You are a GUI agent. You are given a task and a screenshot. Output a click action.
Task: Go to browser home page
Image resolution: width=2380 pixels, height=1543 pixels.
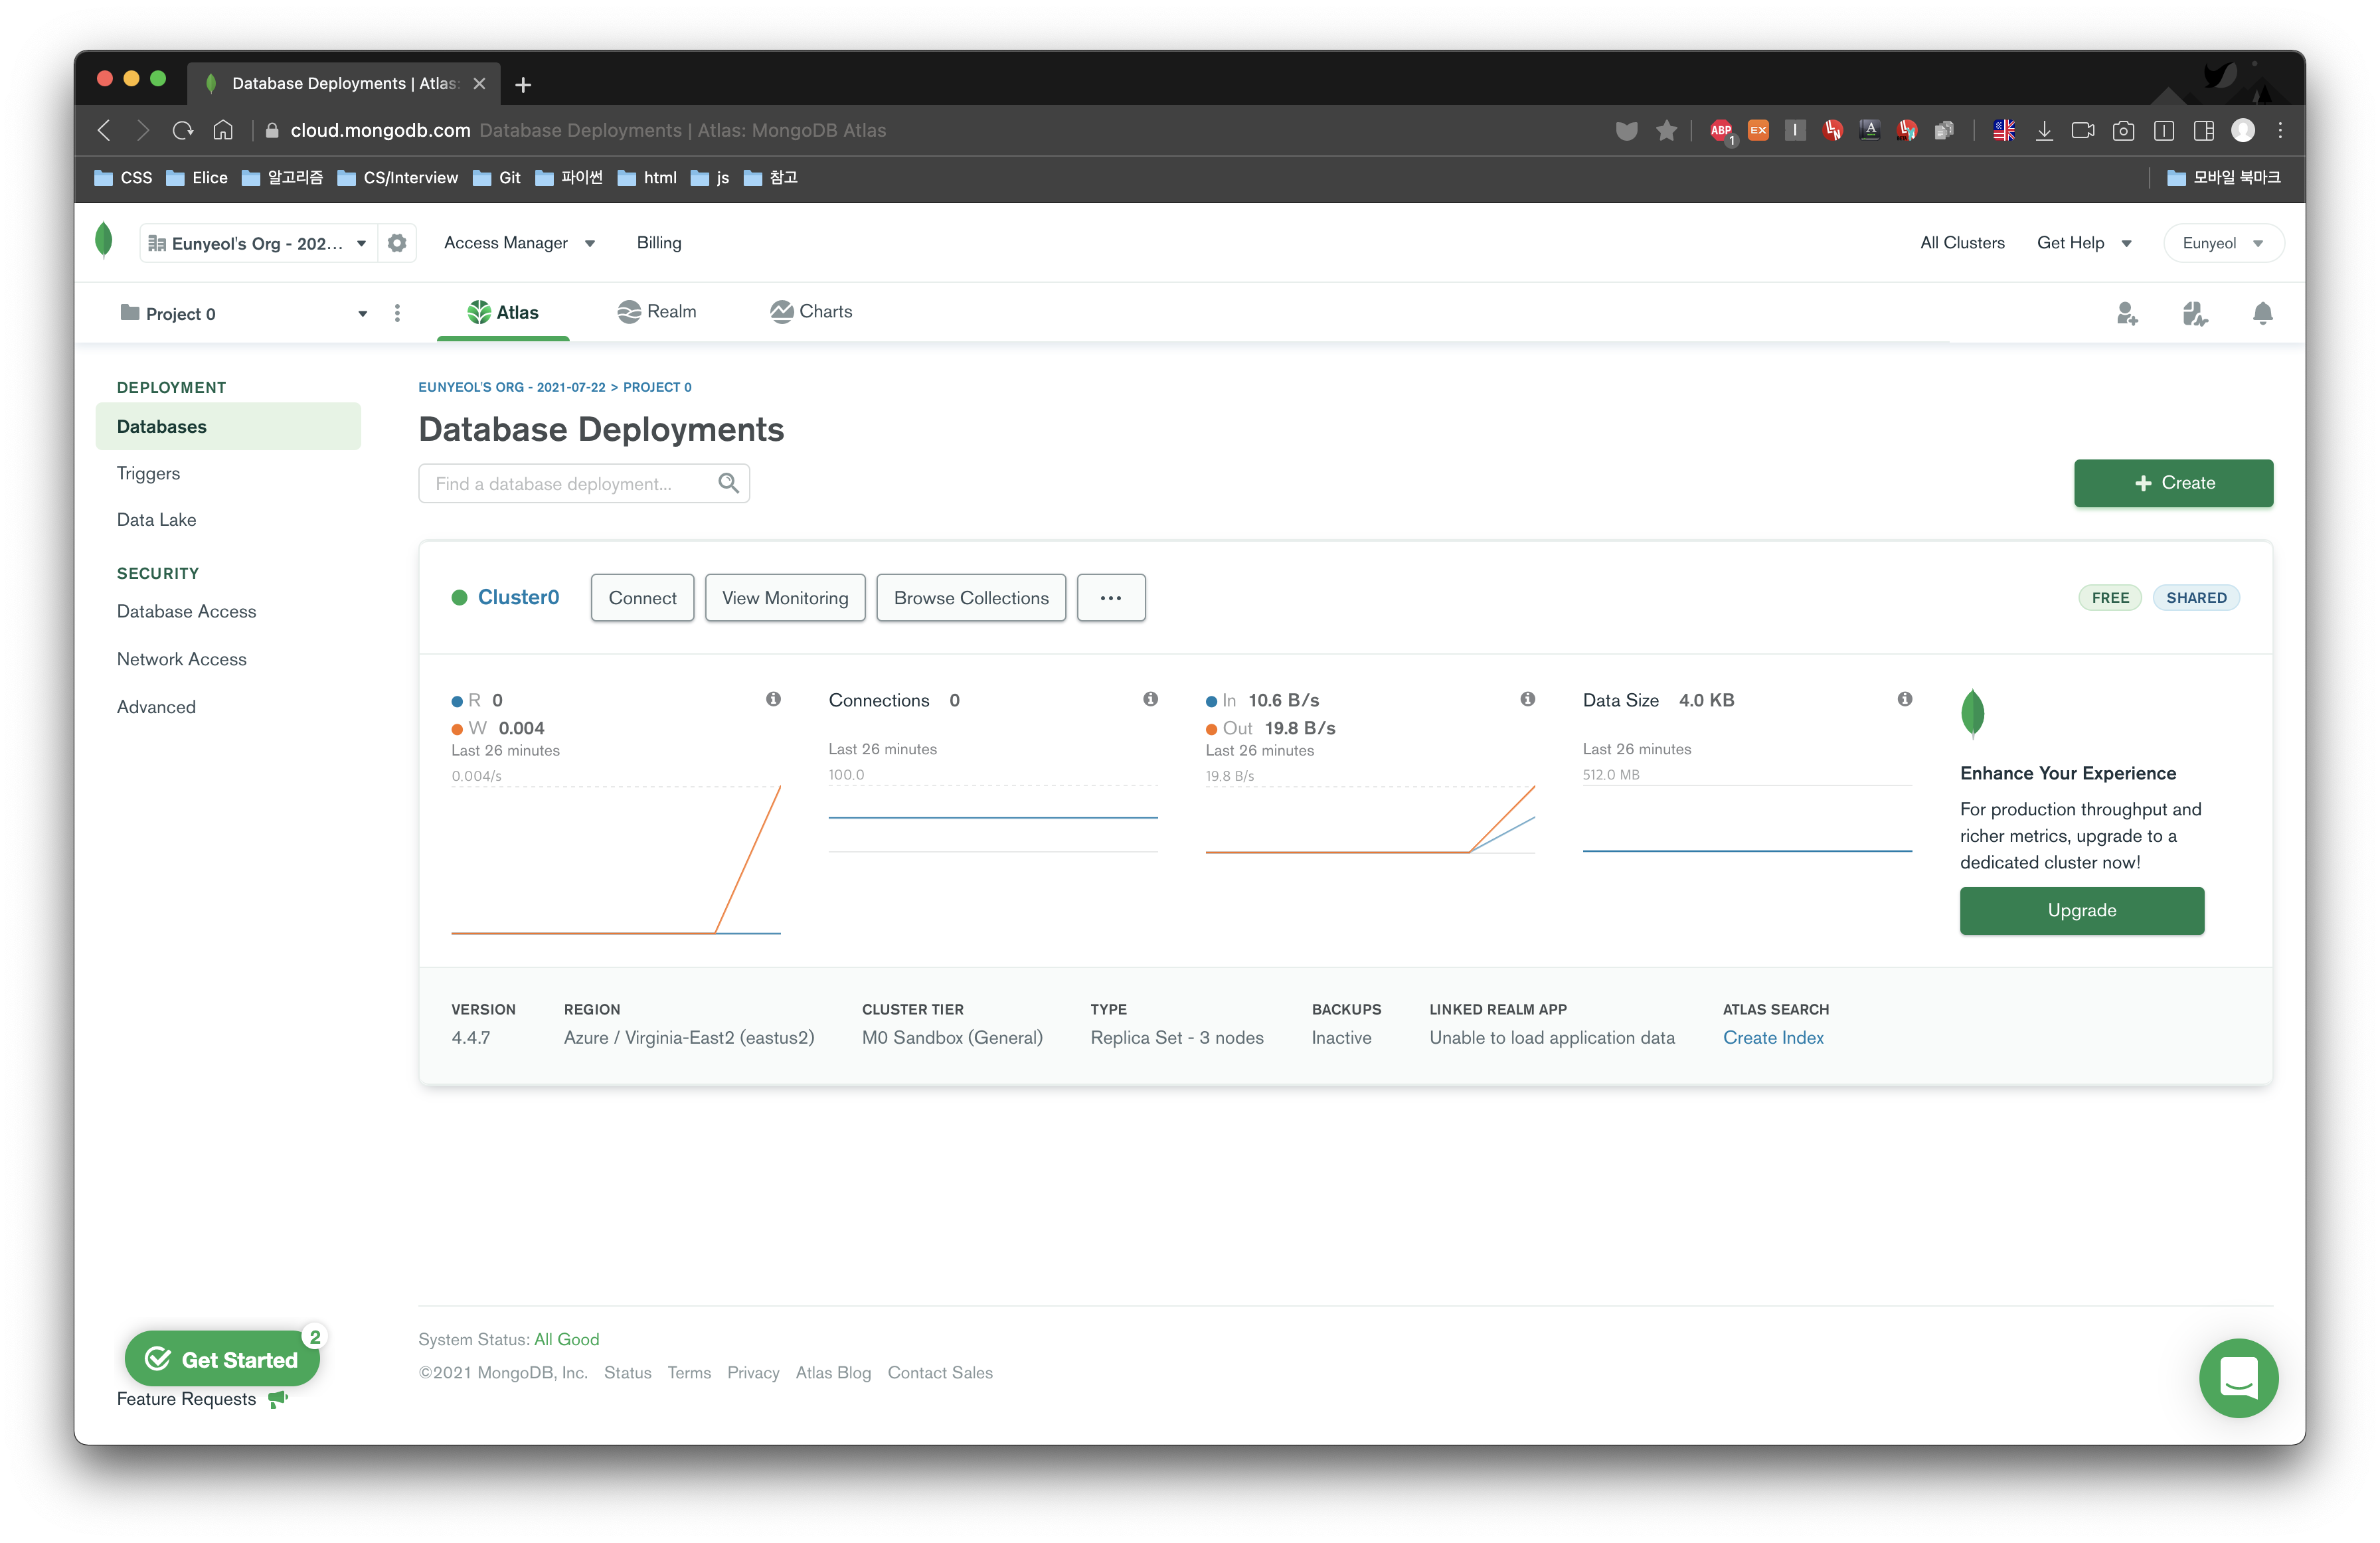click(x=223, y=130)
